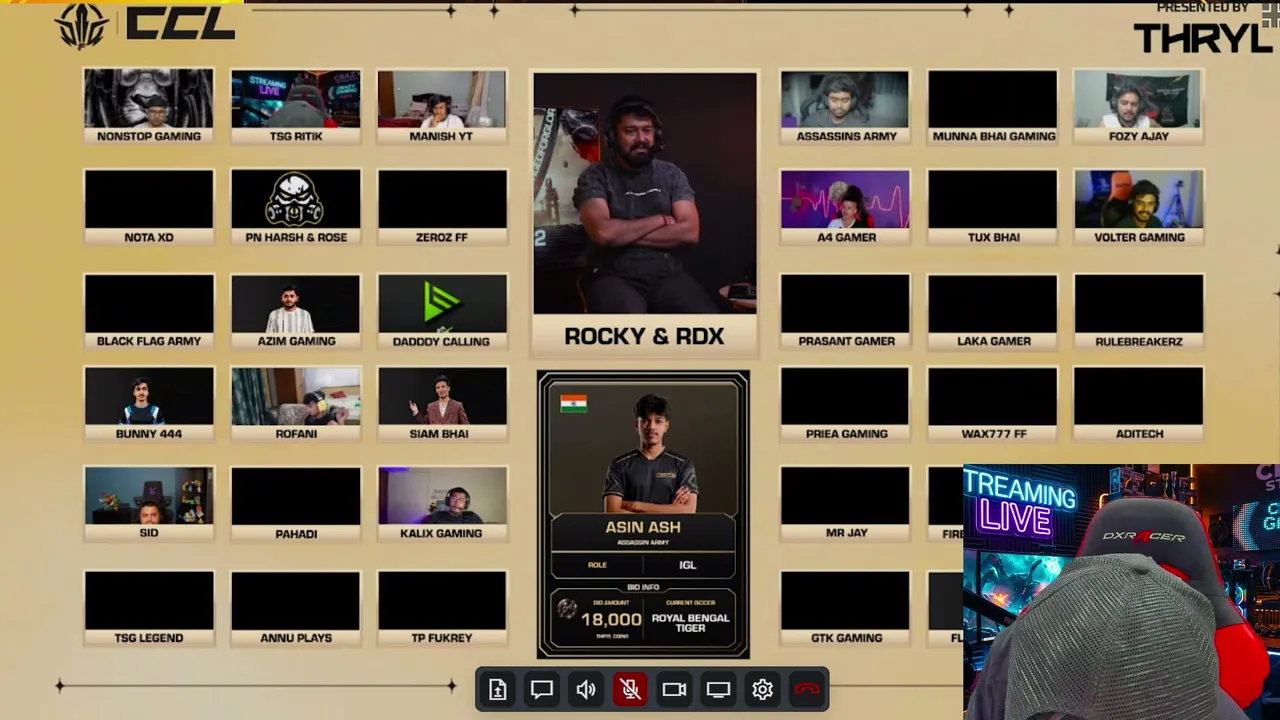Click the IGL role value
1280x720 pixels.
[x=688, y=565]
